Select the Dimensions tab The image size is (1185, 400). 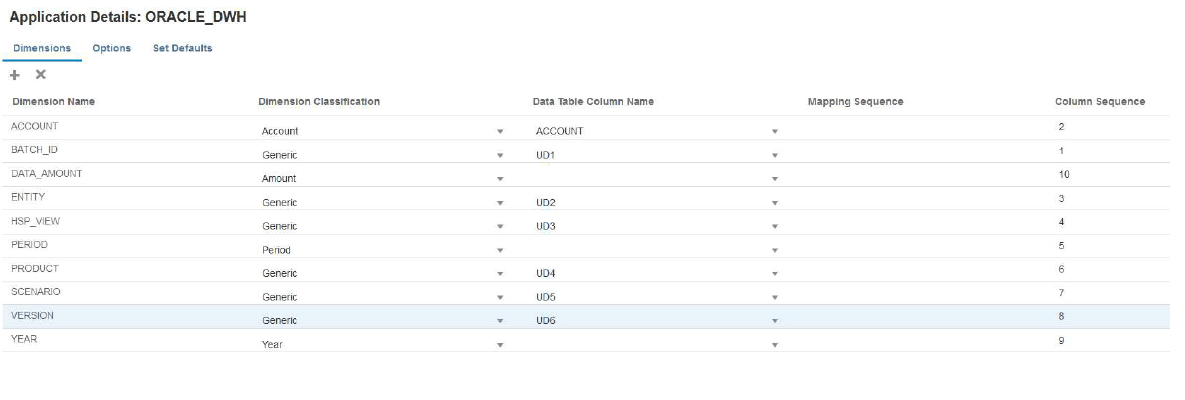(x=42, y=48)
